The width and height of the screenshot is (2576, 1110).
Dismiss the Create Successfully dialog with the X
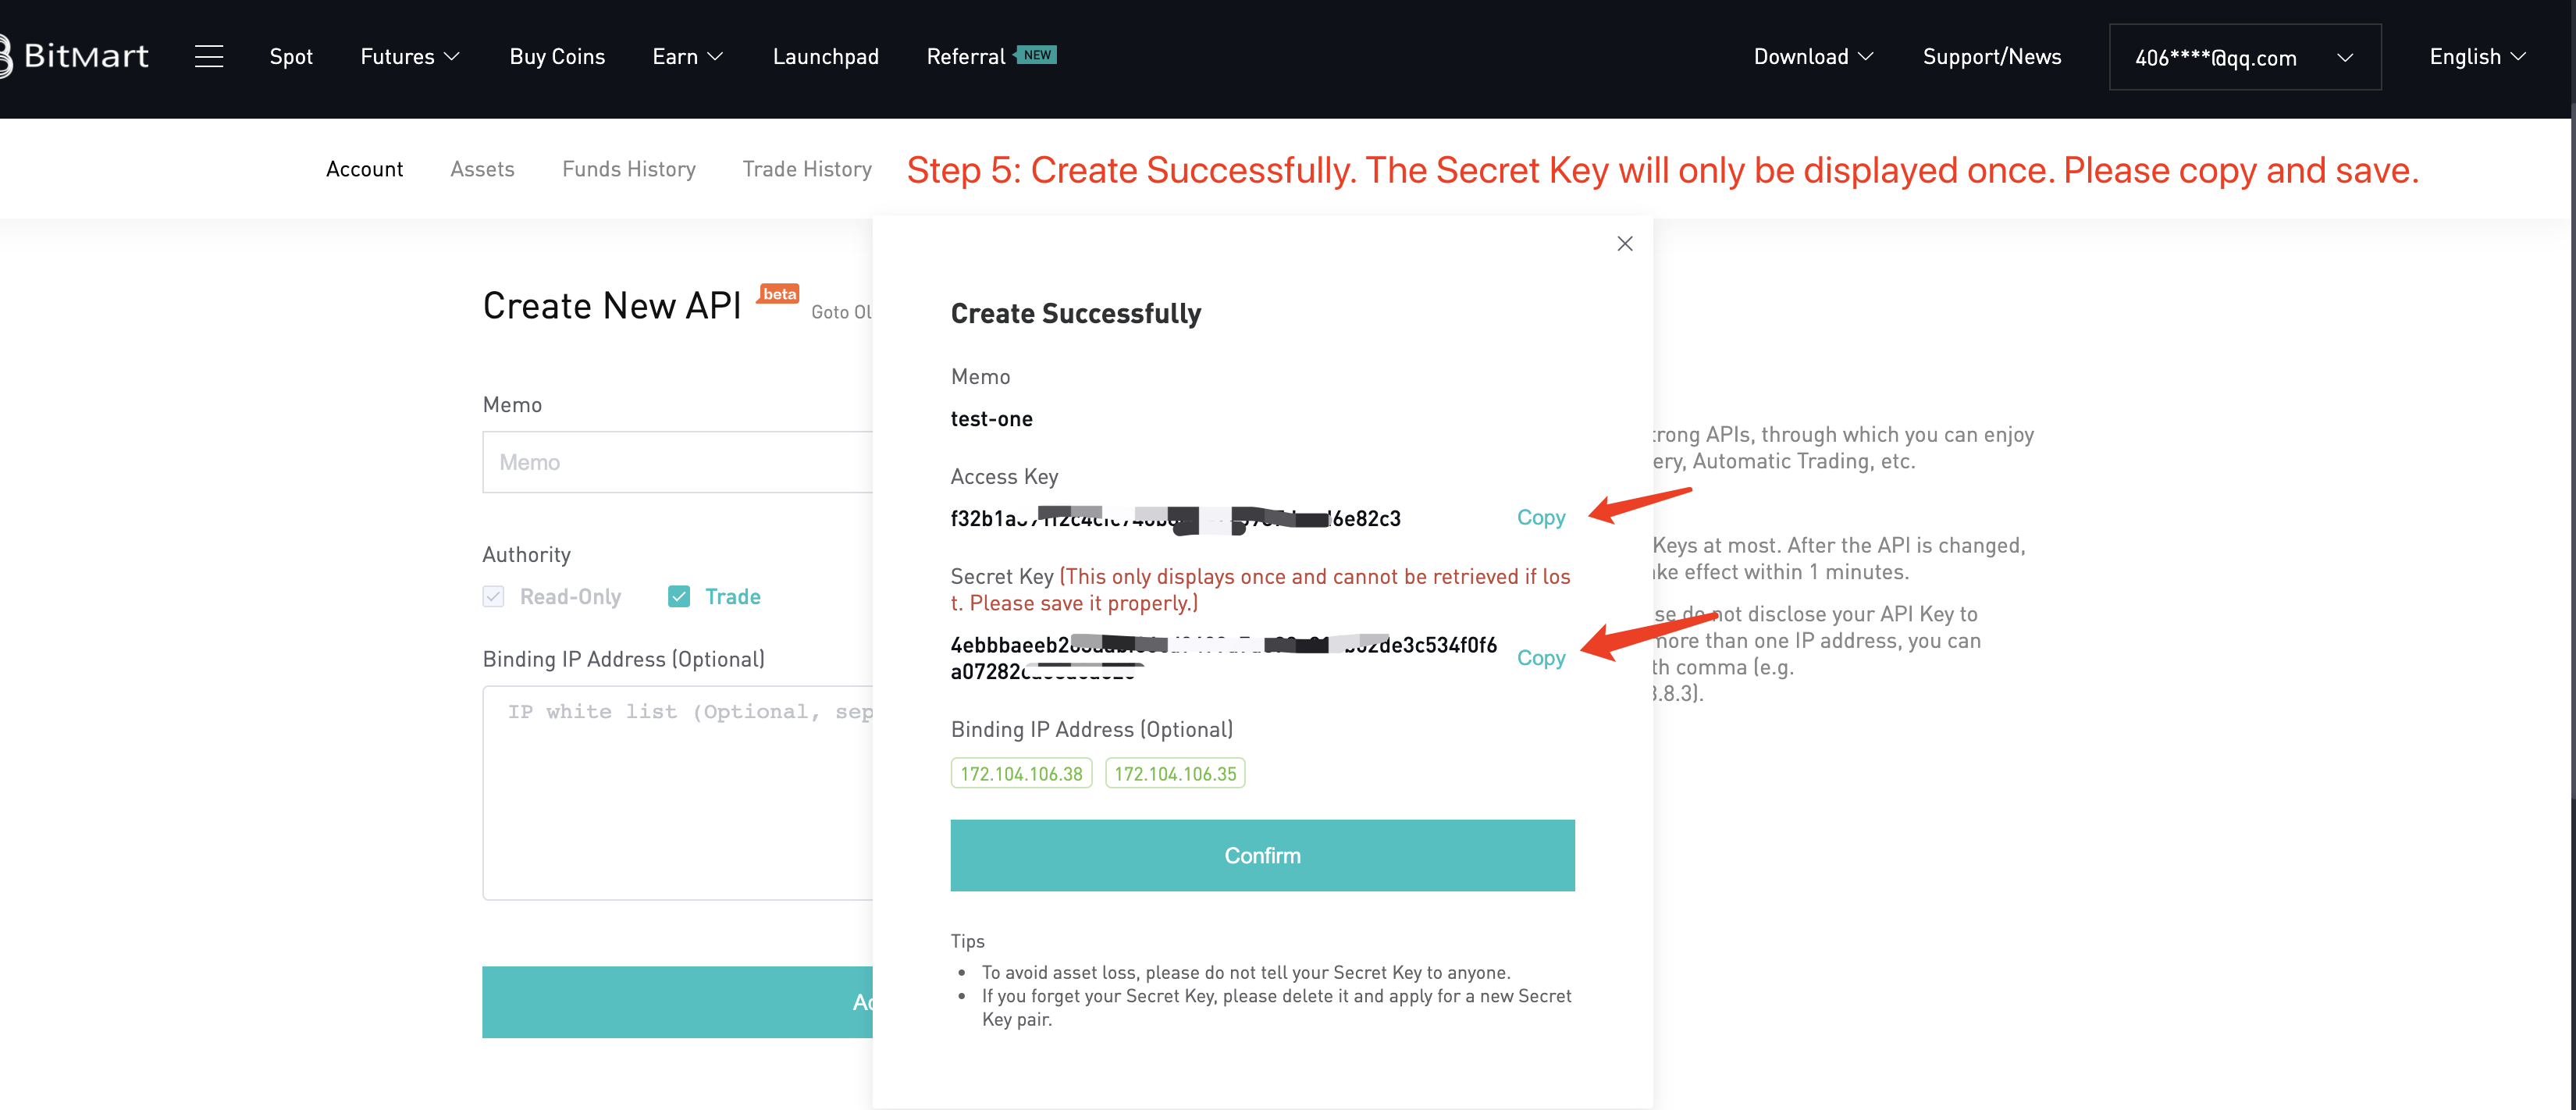(1624, 243)
